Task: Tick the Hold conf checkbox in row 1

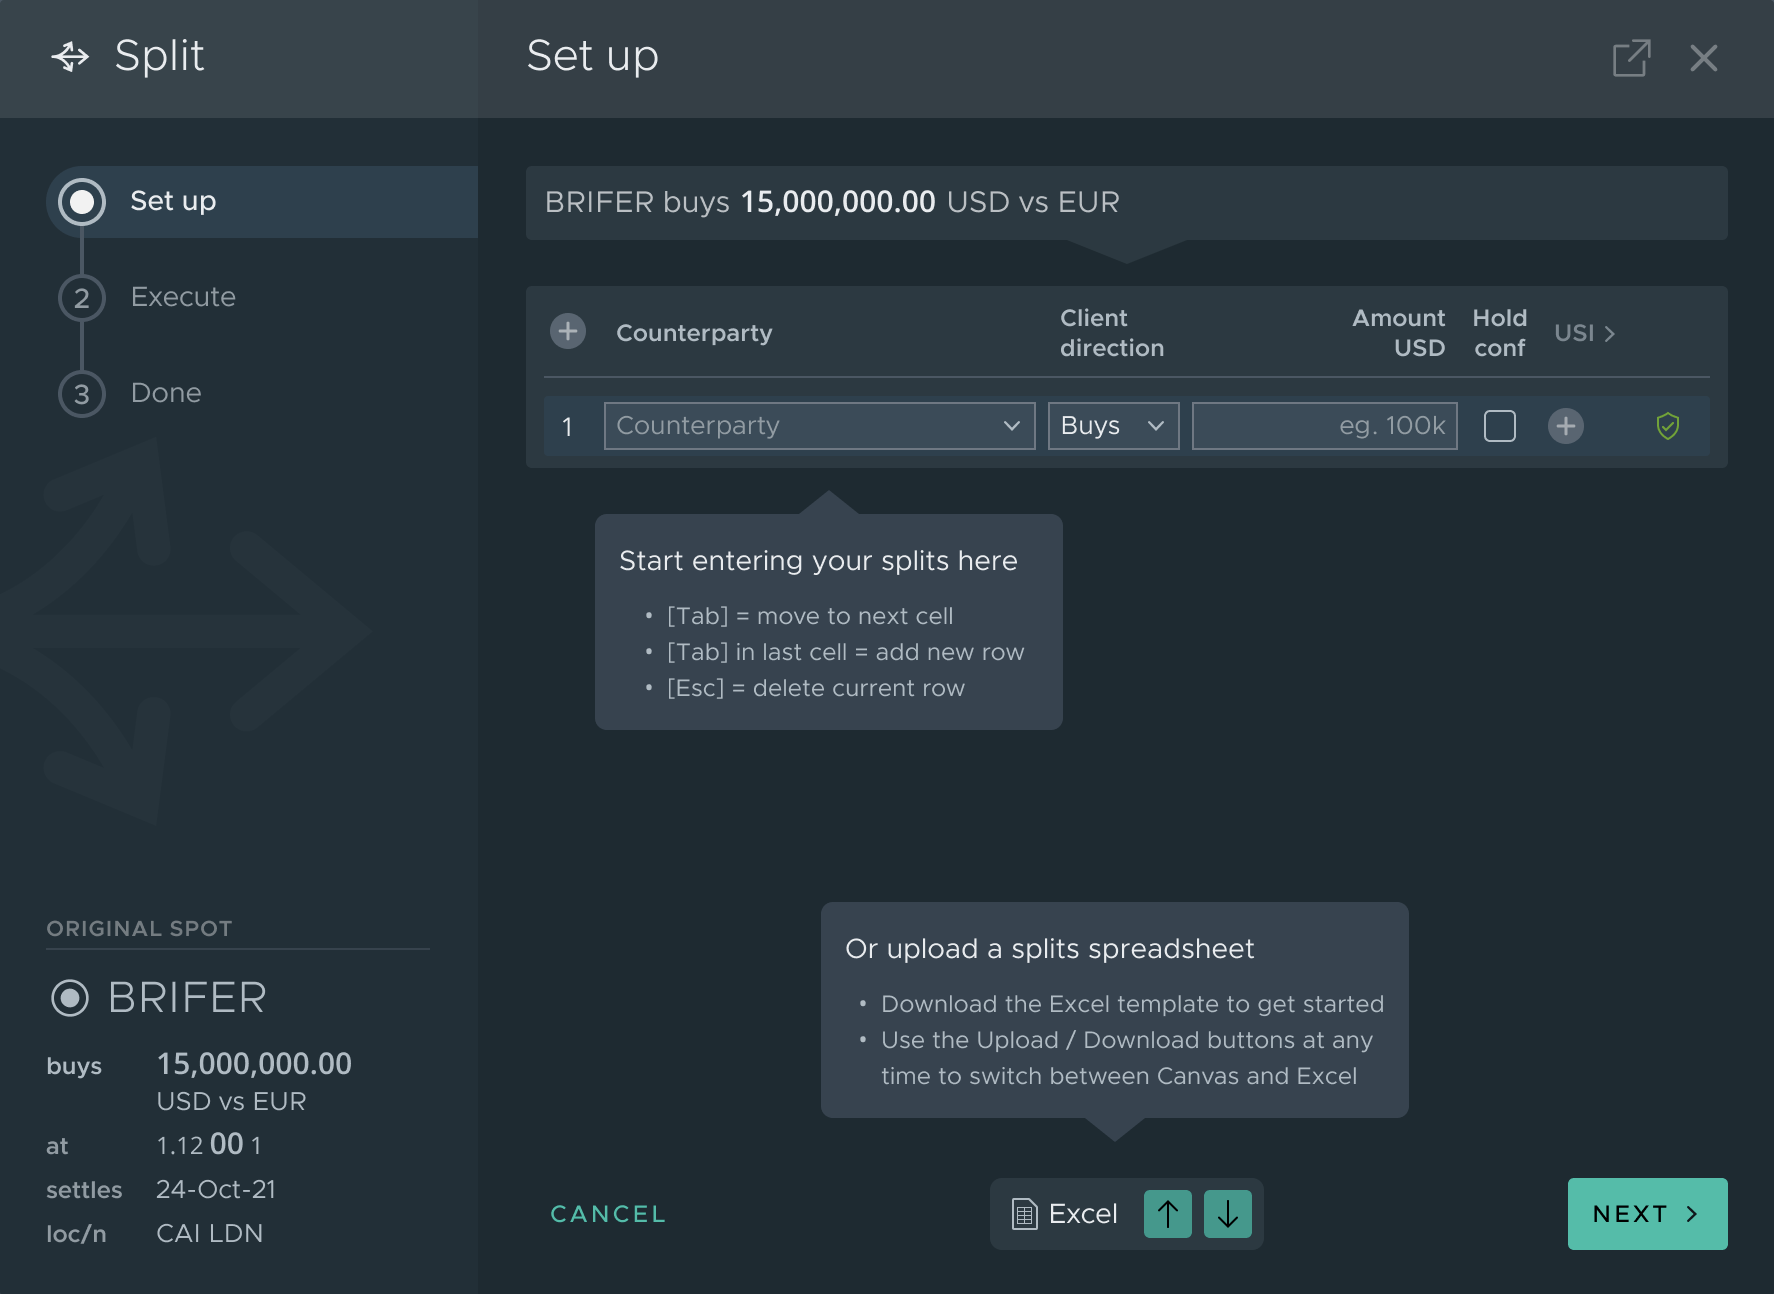Action: coord(1500,426)
